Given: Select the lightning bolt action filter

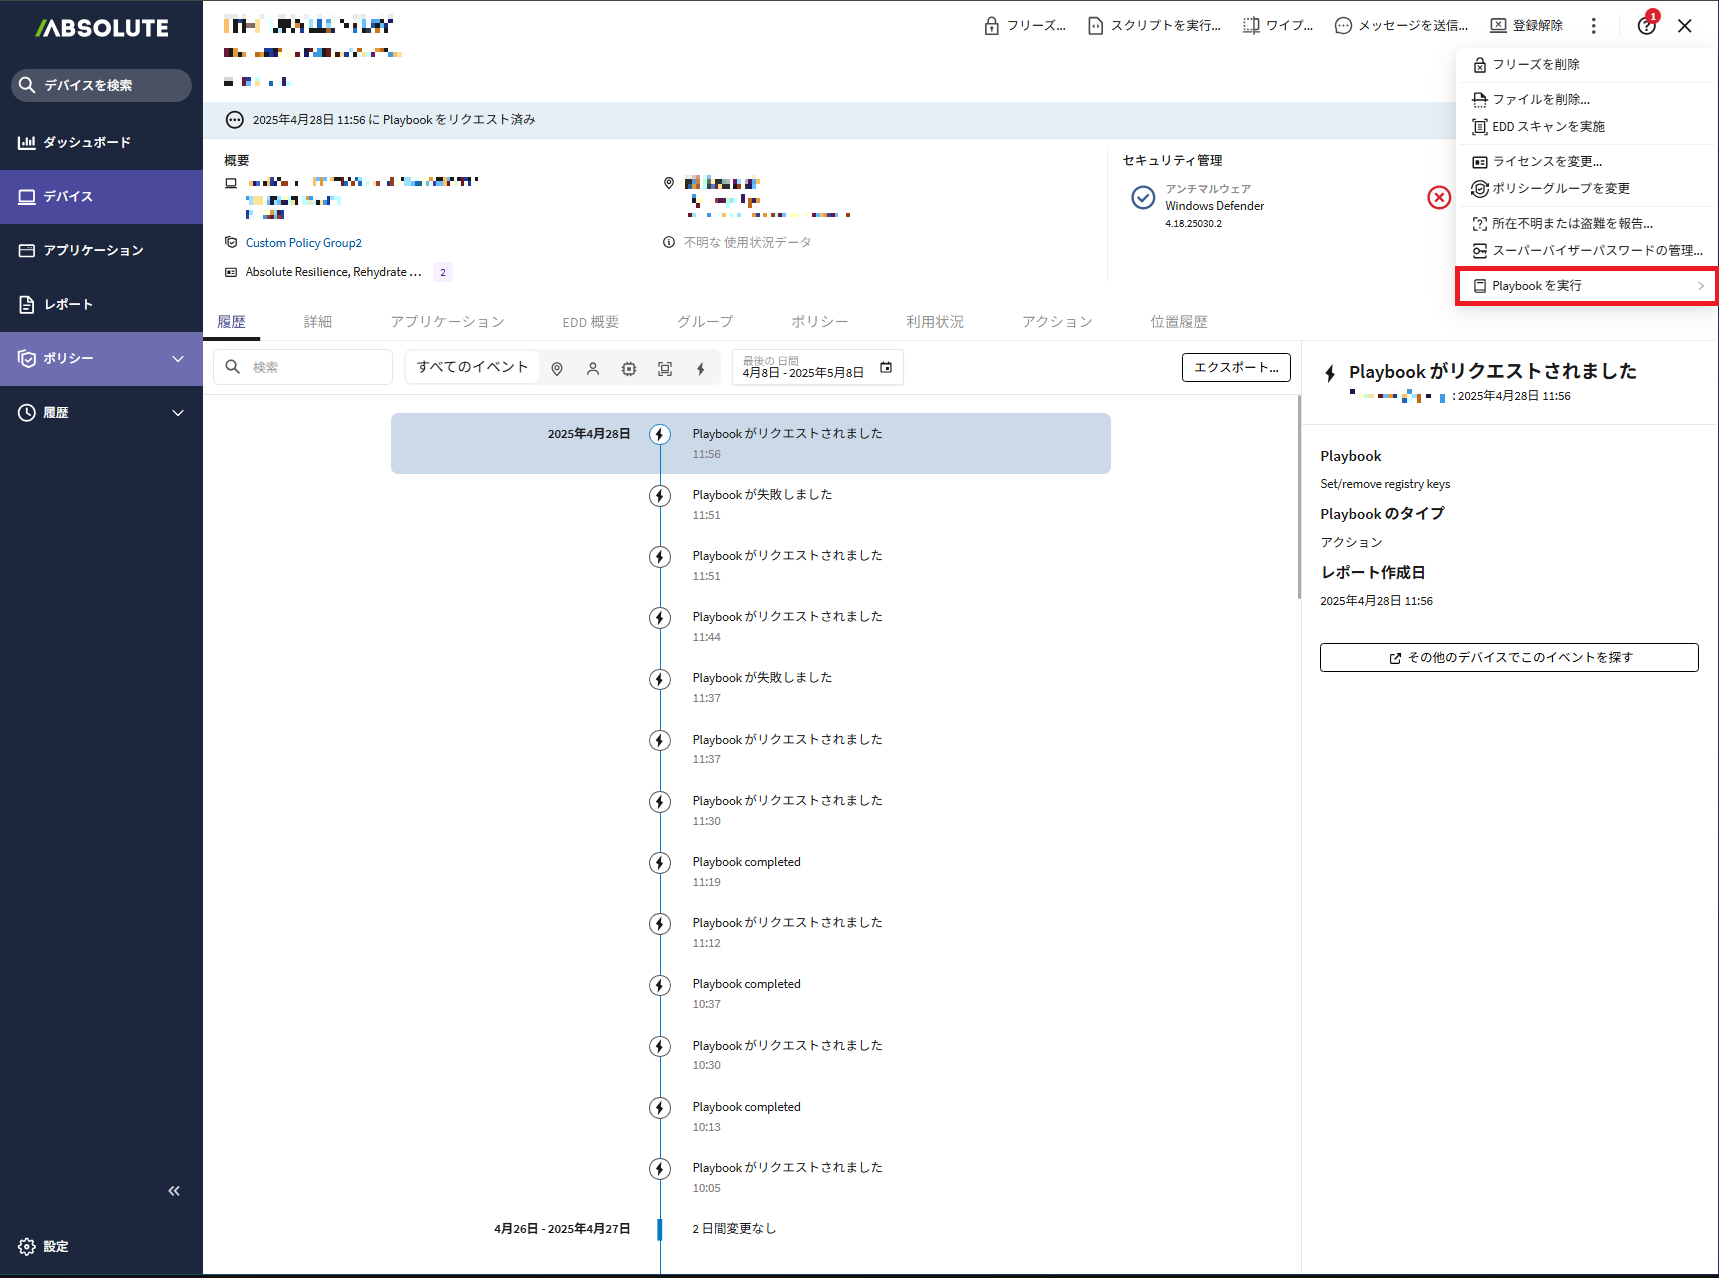Looking at the screenshot, I should [x=701, y=369].
